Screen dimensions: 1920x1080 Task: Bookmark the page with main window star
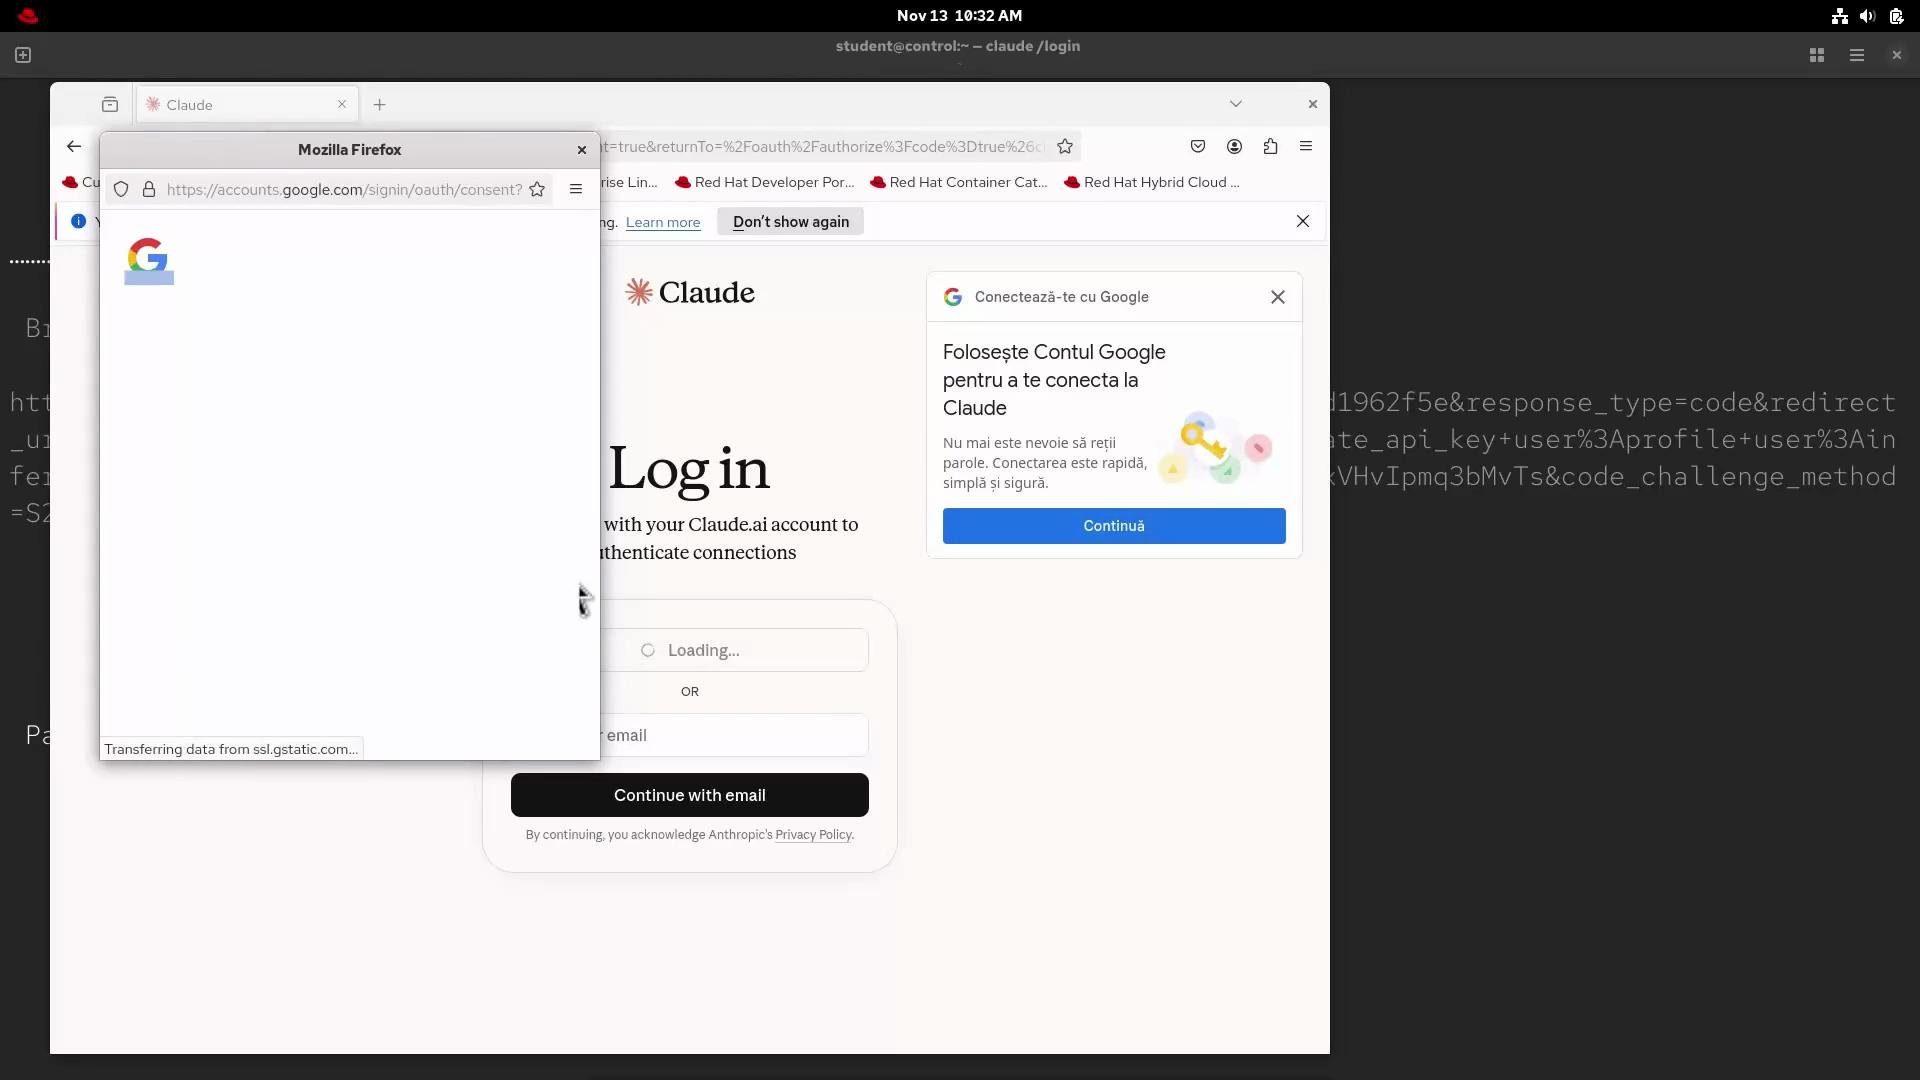[1065, 146]
